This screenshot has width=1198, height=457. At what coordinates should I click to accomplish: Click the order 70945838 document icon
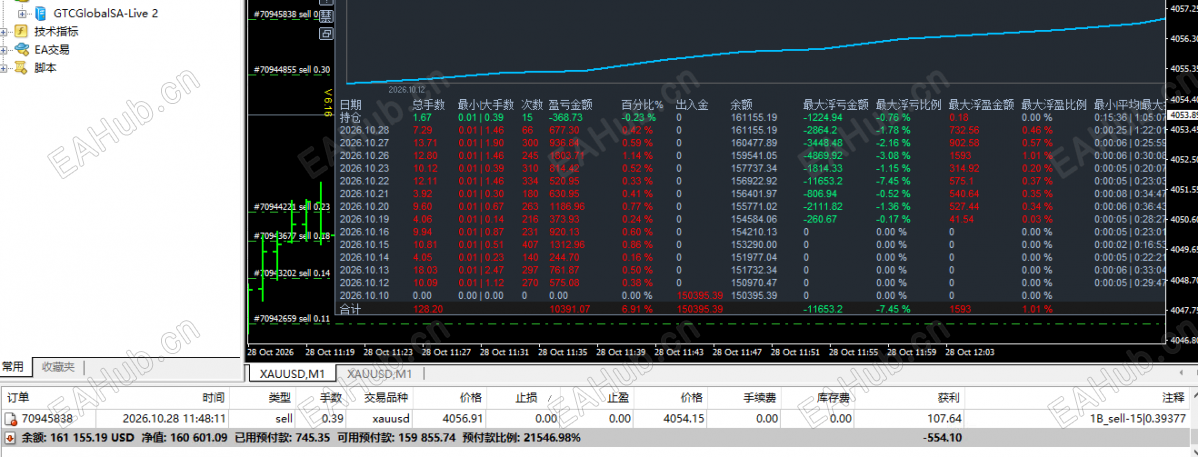pyautogui.click(x=11, y=419)
